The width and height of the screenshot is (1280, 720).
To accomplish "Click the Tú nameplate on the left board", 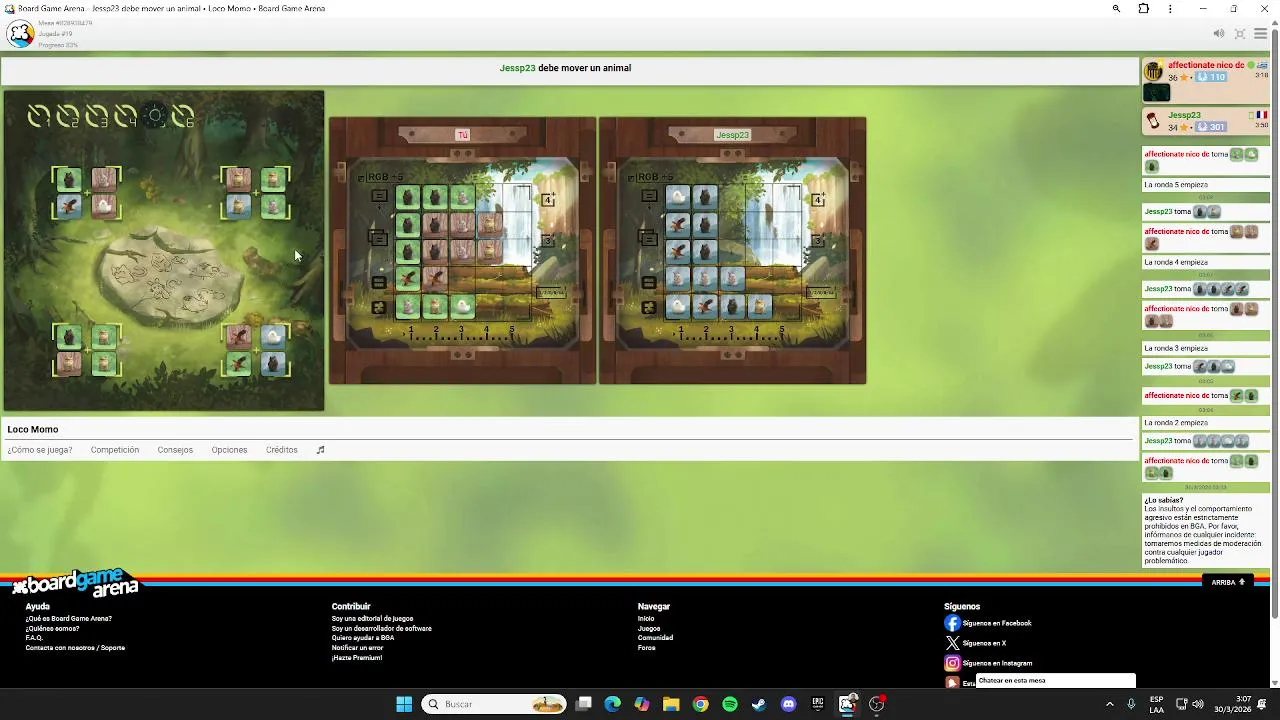I will tap(462, 135).
